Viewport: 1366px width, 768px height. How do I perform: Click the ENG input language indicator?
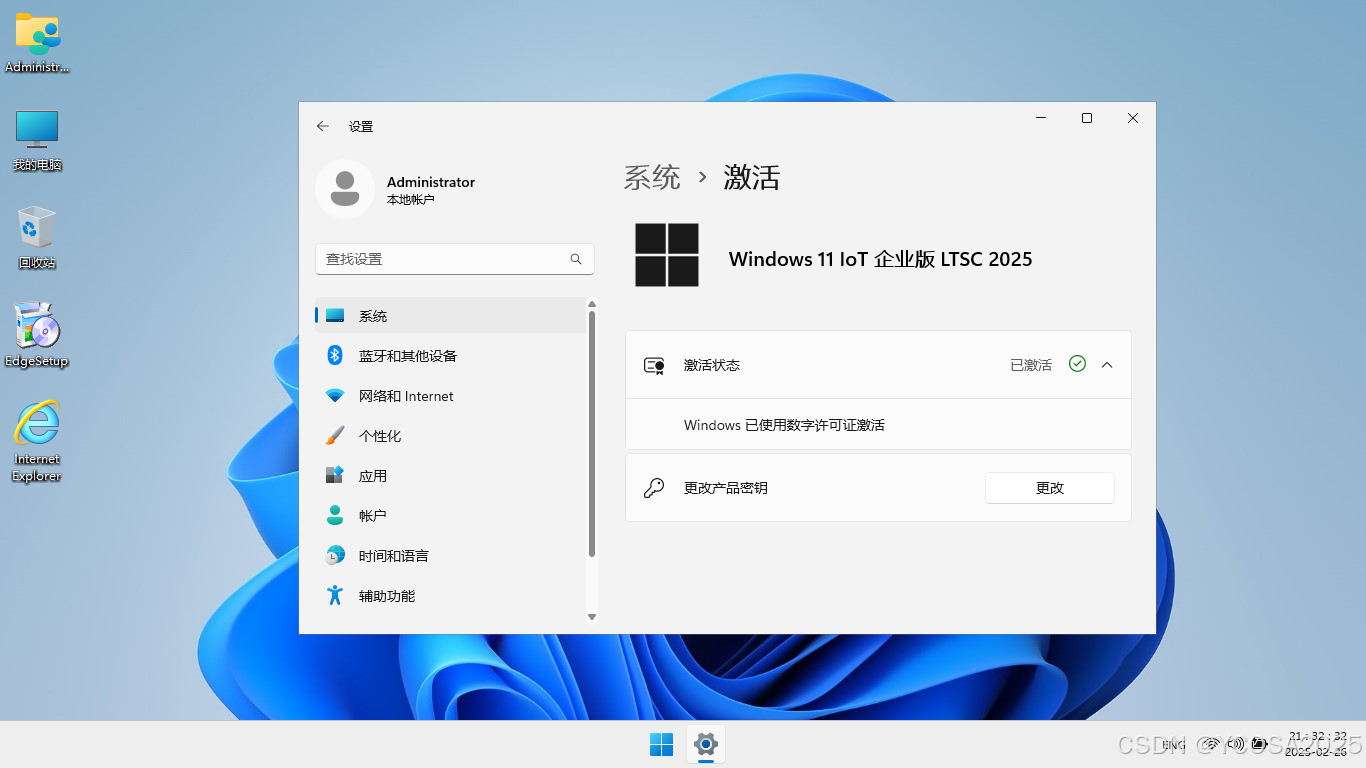[x=1174, y=745]
